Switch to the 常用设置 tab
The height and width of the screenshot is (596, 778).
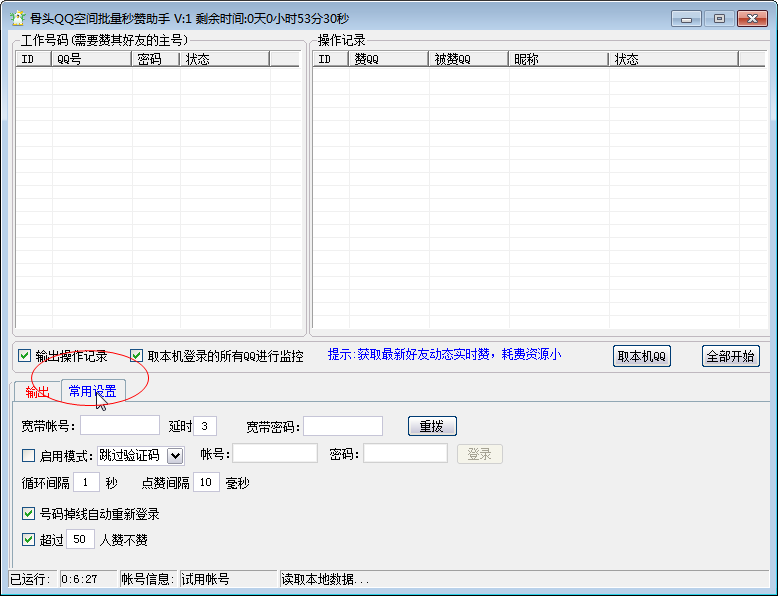pos(93,391)
